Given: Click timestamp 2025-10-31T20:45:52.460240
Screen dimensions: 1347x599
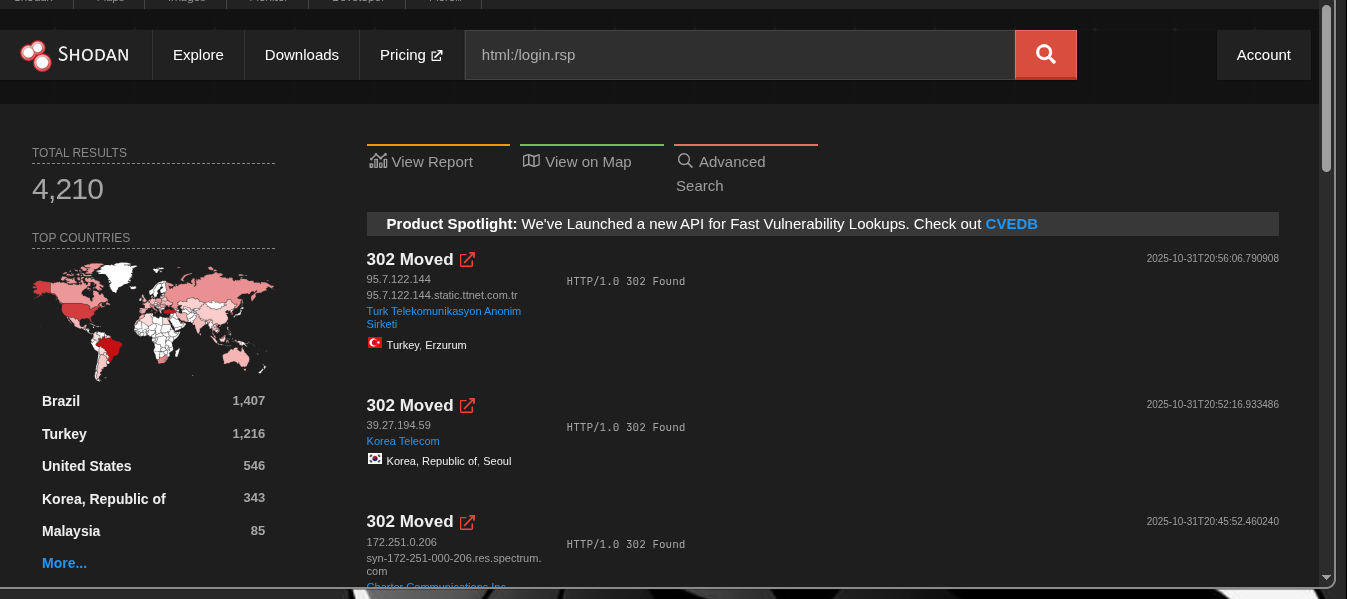Looking at the screenshot, I should point(1213,521).
